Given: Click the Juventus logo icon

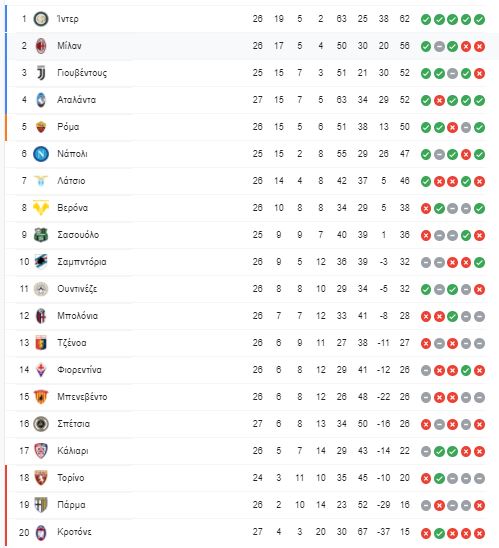Looking at the screenshot, I should [41, 73].
